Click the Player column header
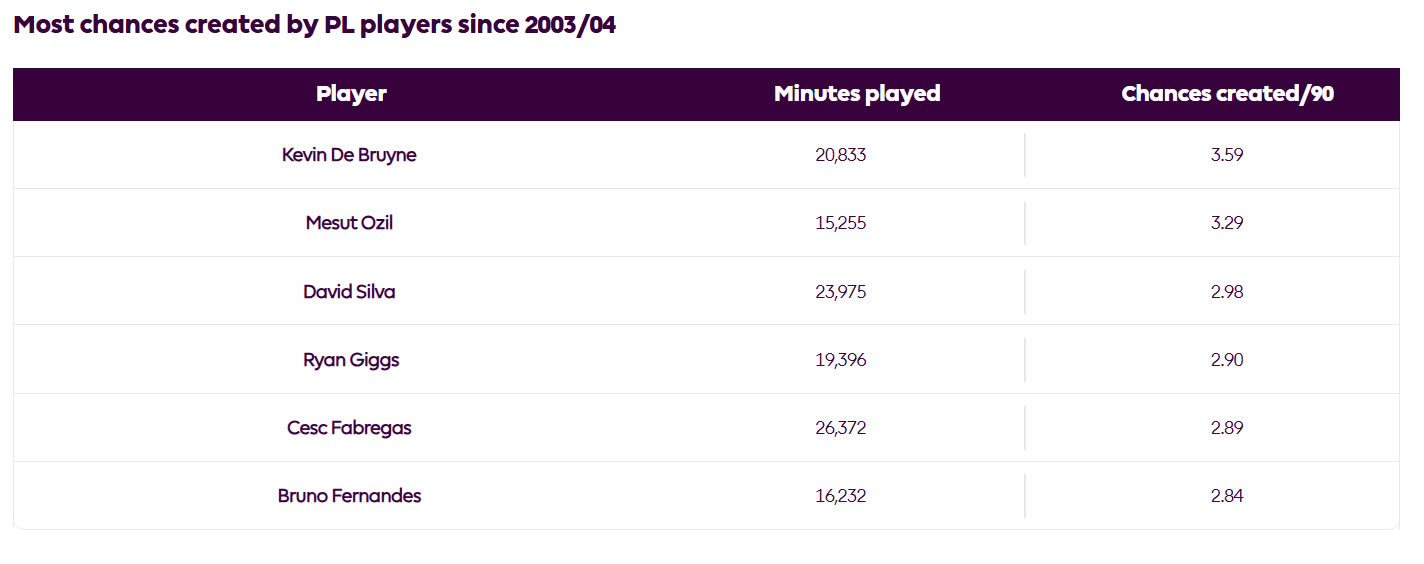The image size is (1424, 564). [351, 94]
